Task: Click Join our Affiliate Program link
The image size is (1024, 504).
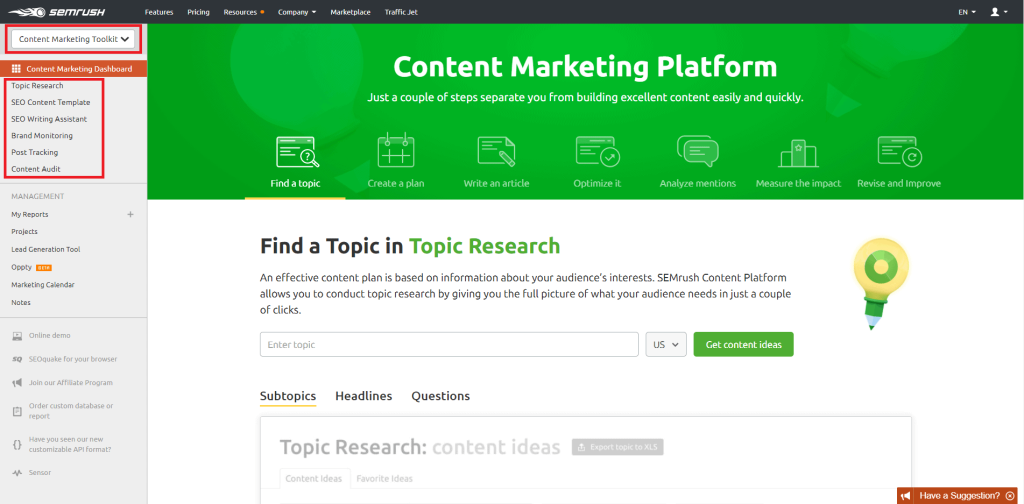Action: (x=71, y=383)
